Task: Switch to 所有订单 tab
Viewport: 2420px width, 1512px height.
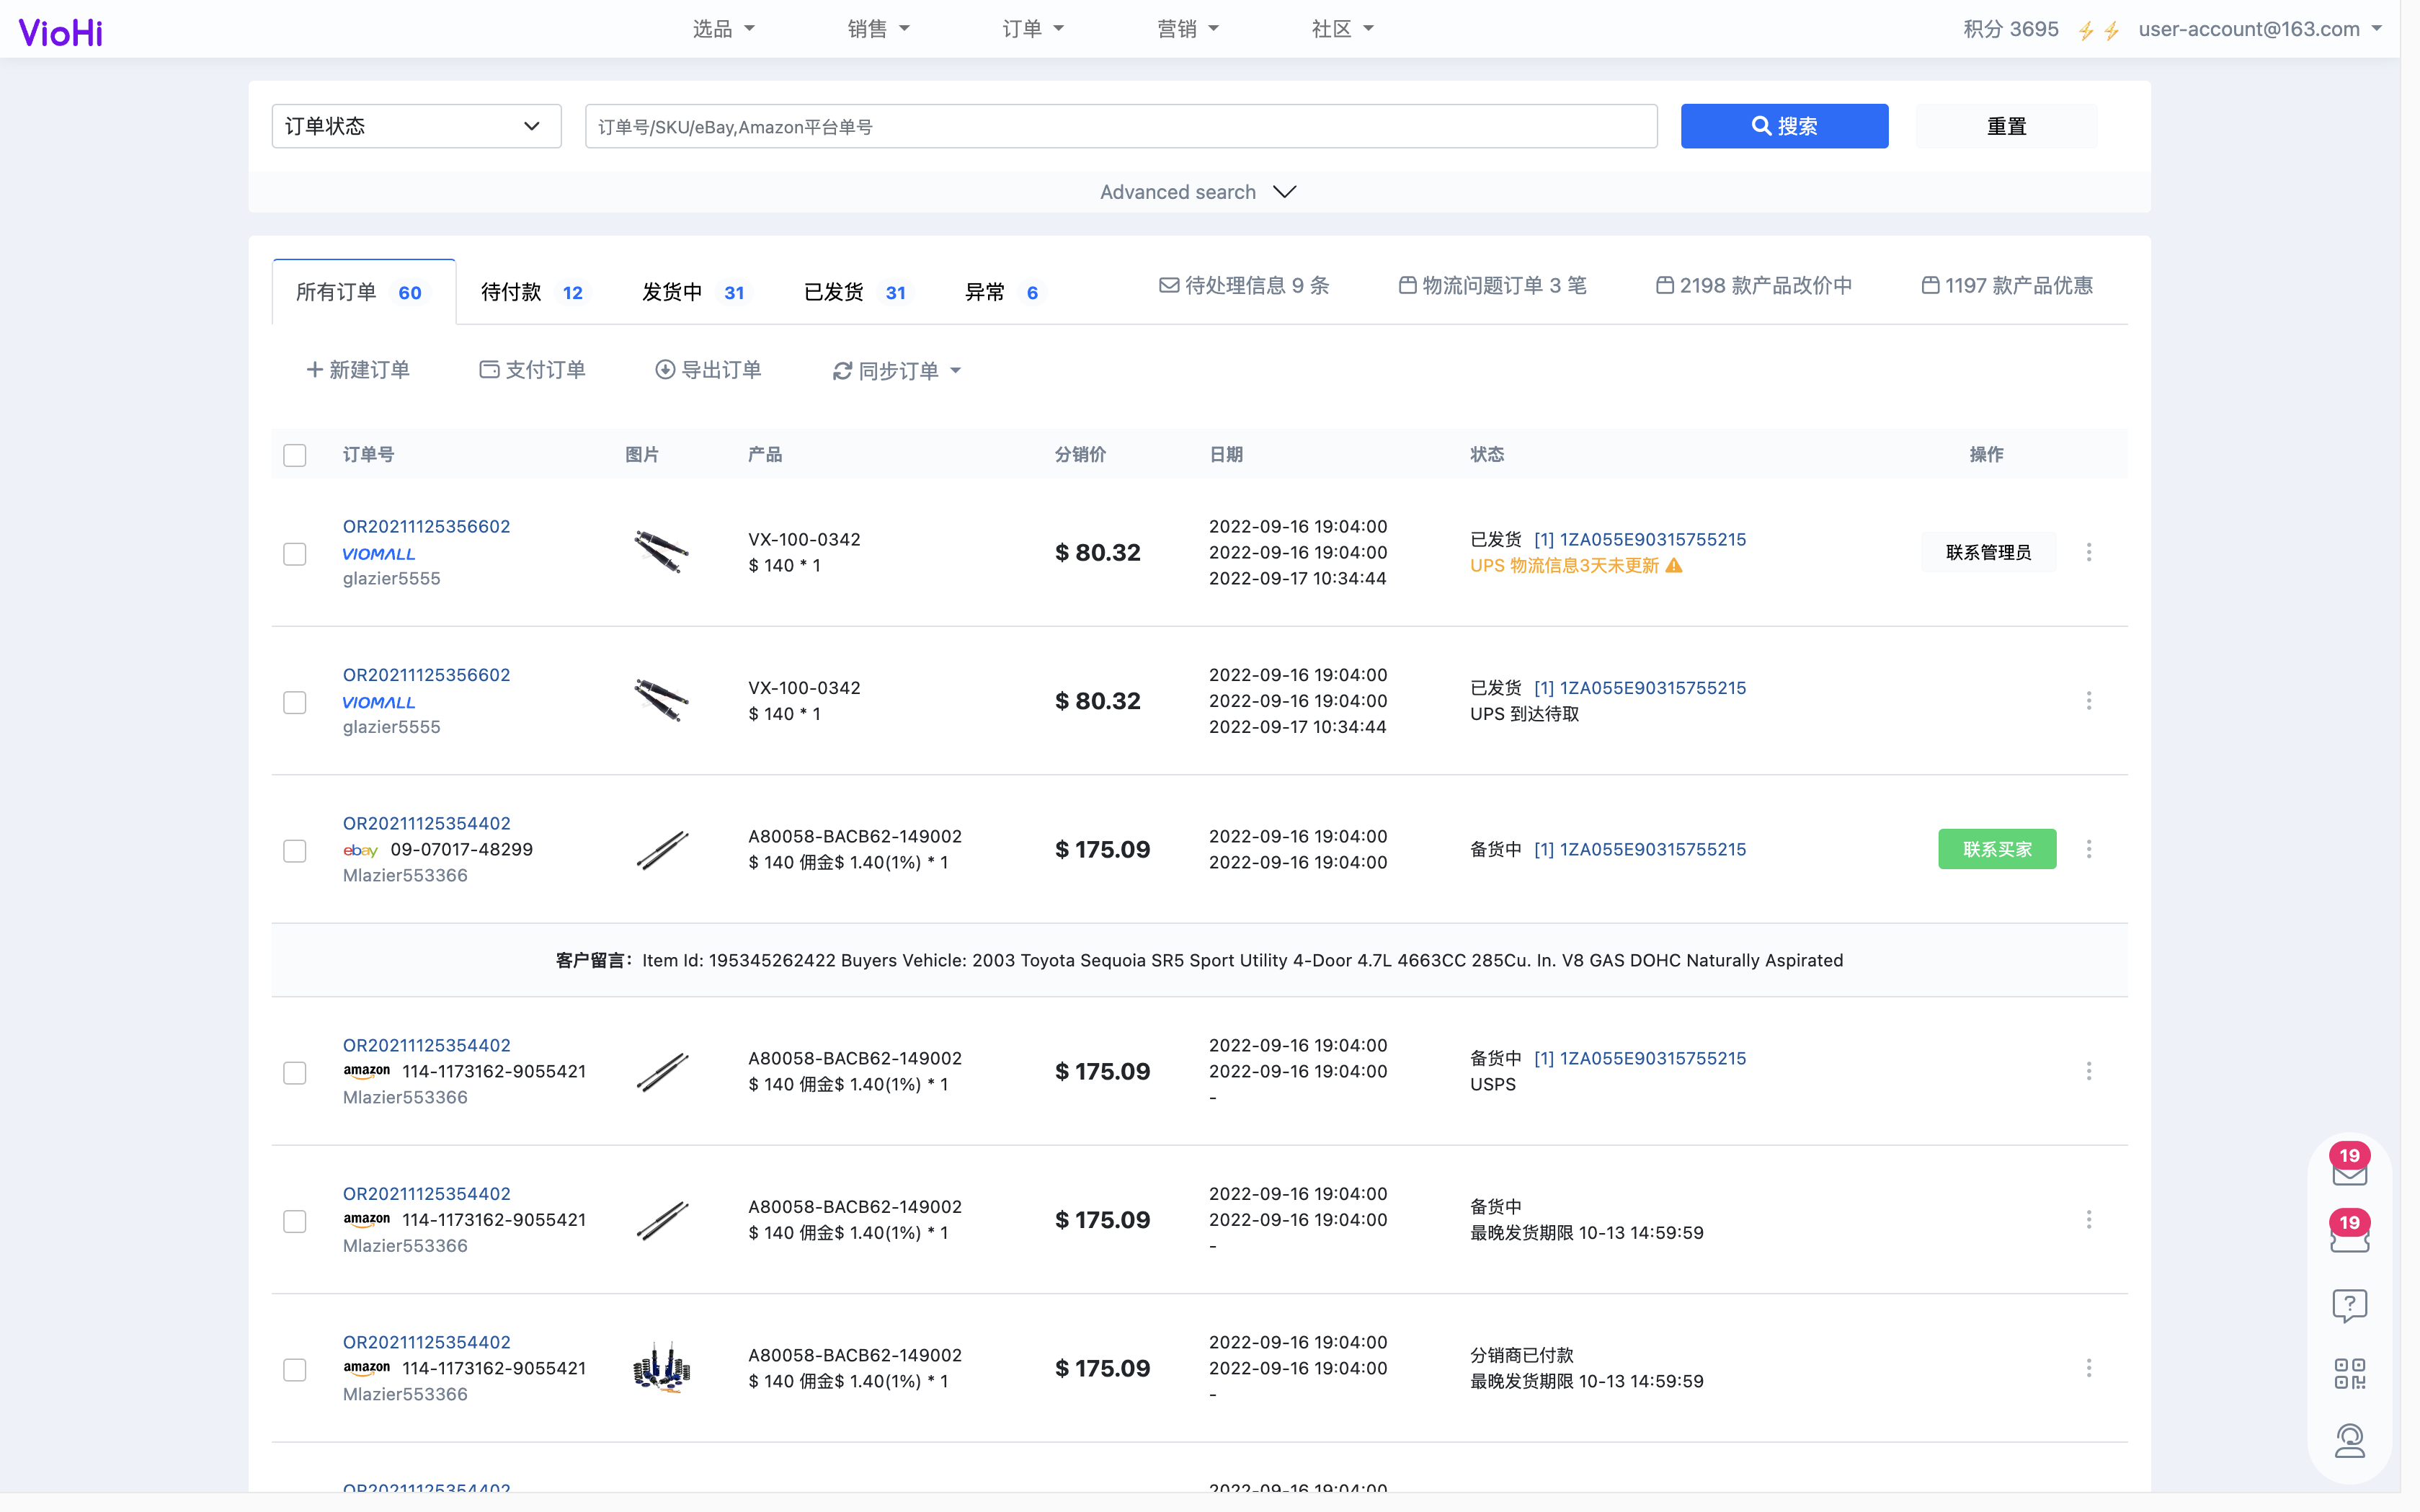Action: [364, 292]
